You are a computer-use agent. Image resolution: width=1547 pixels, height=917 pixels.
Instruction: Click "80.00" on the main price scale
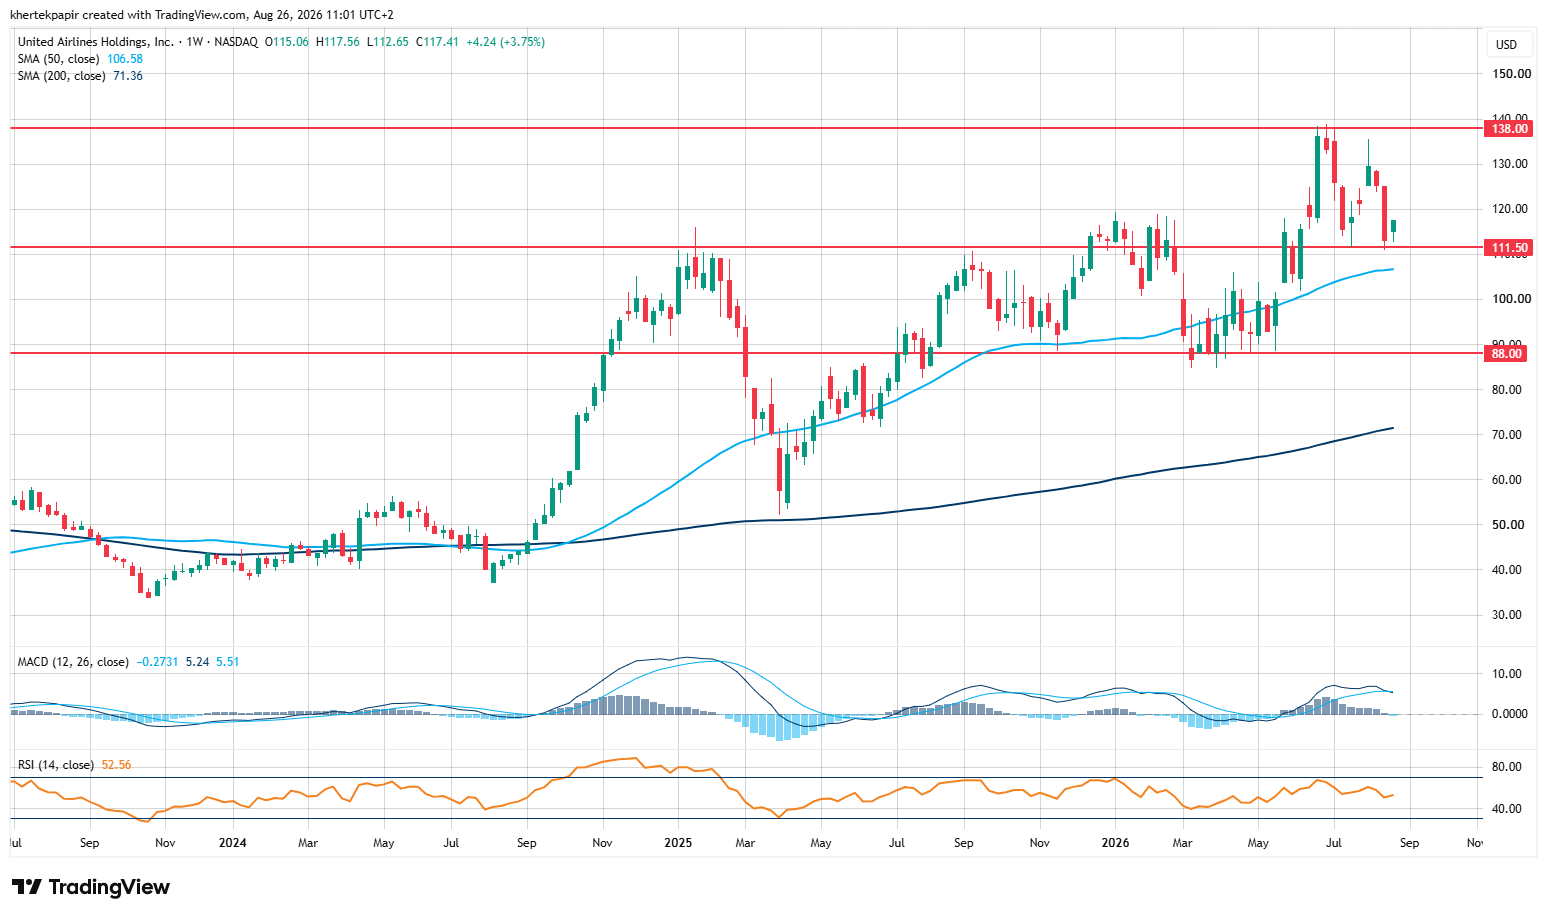click(1507, 390)
